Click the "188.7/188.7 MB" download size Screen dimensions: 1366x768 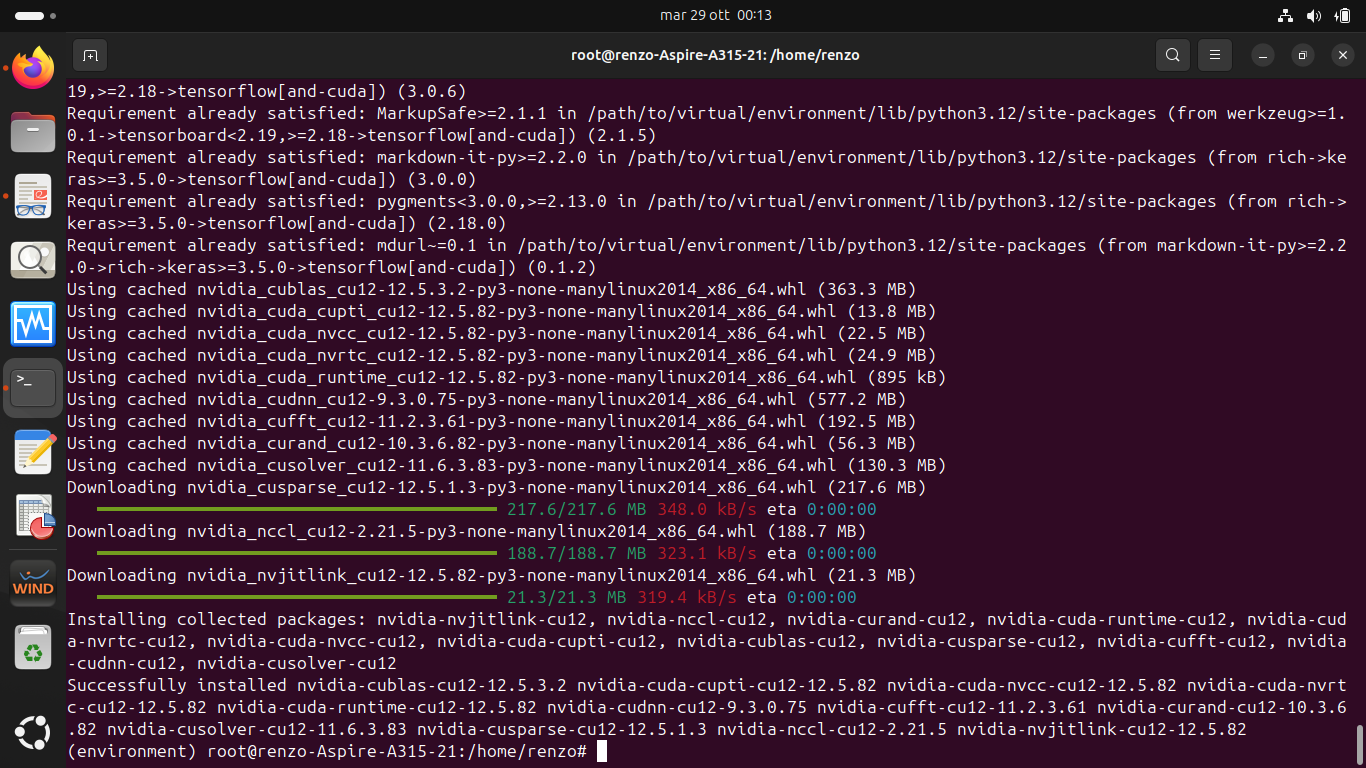[576, 553]
